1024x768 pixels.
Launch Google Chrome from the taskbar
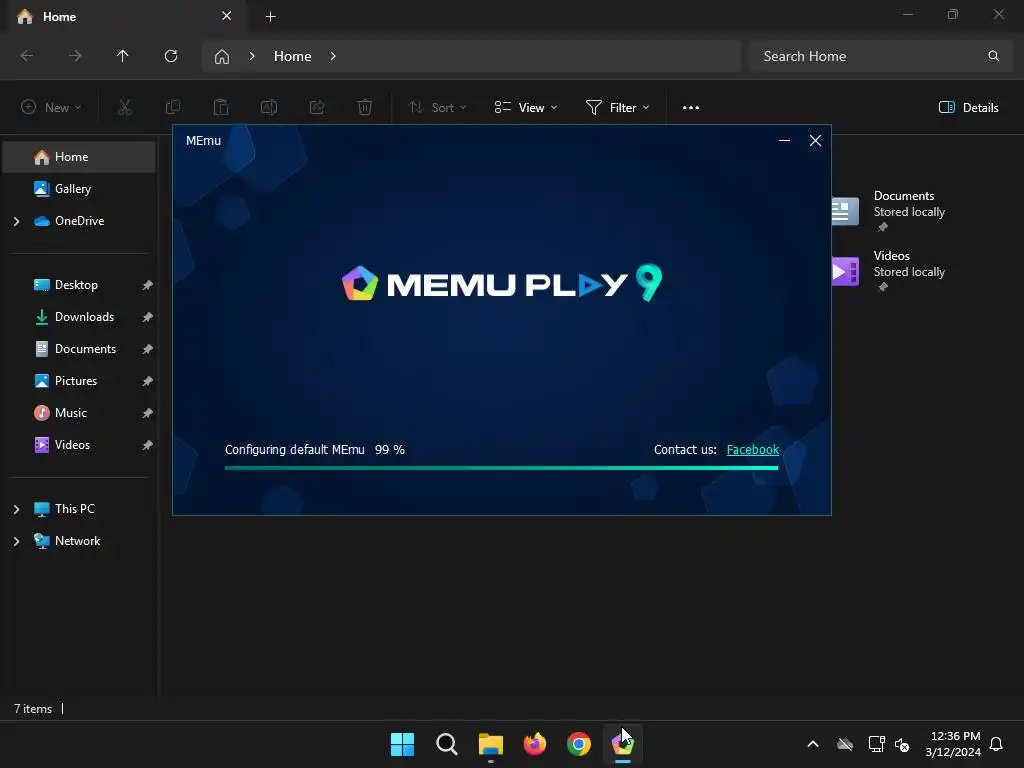click(x=579, y=744)
